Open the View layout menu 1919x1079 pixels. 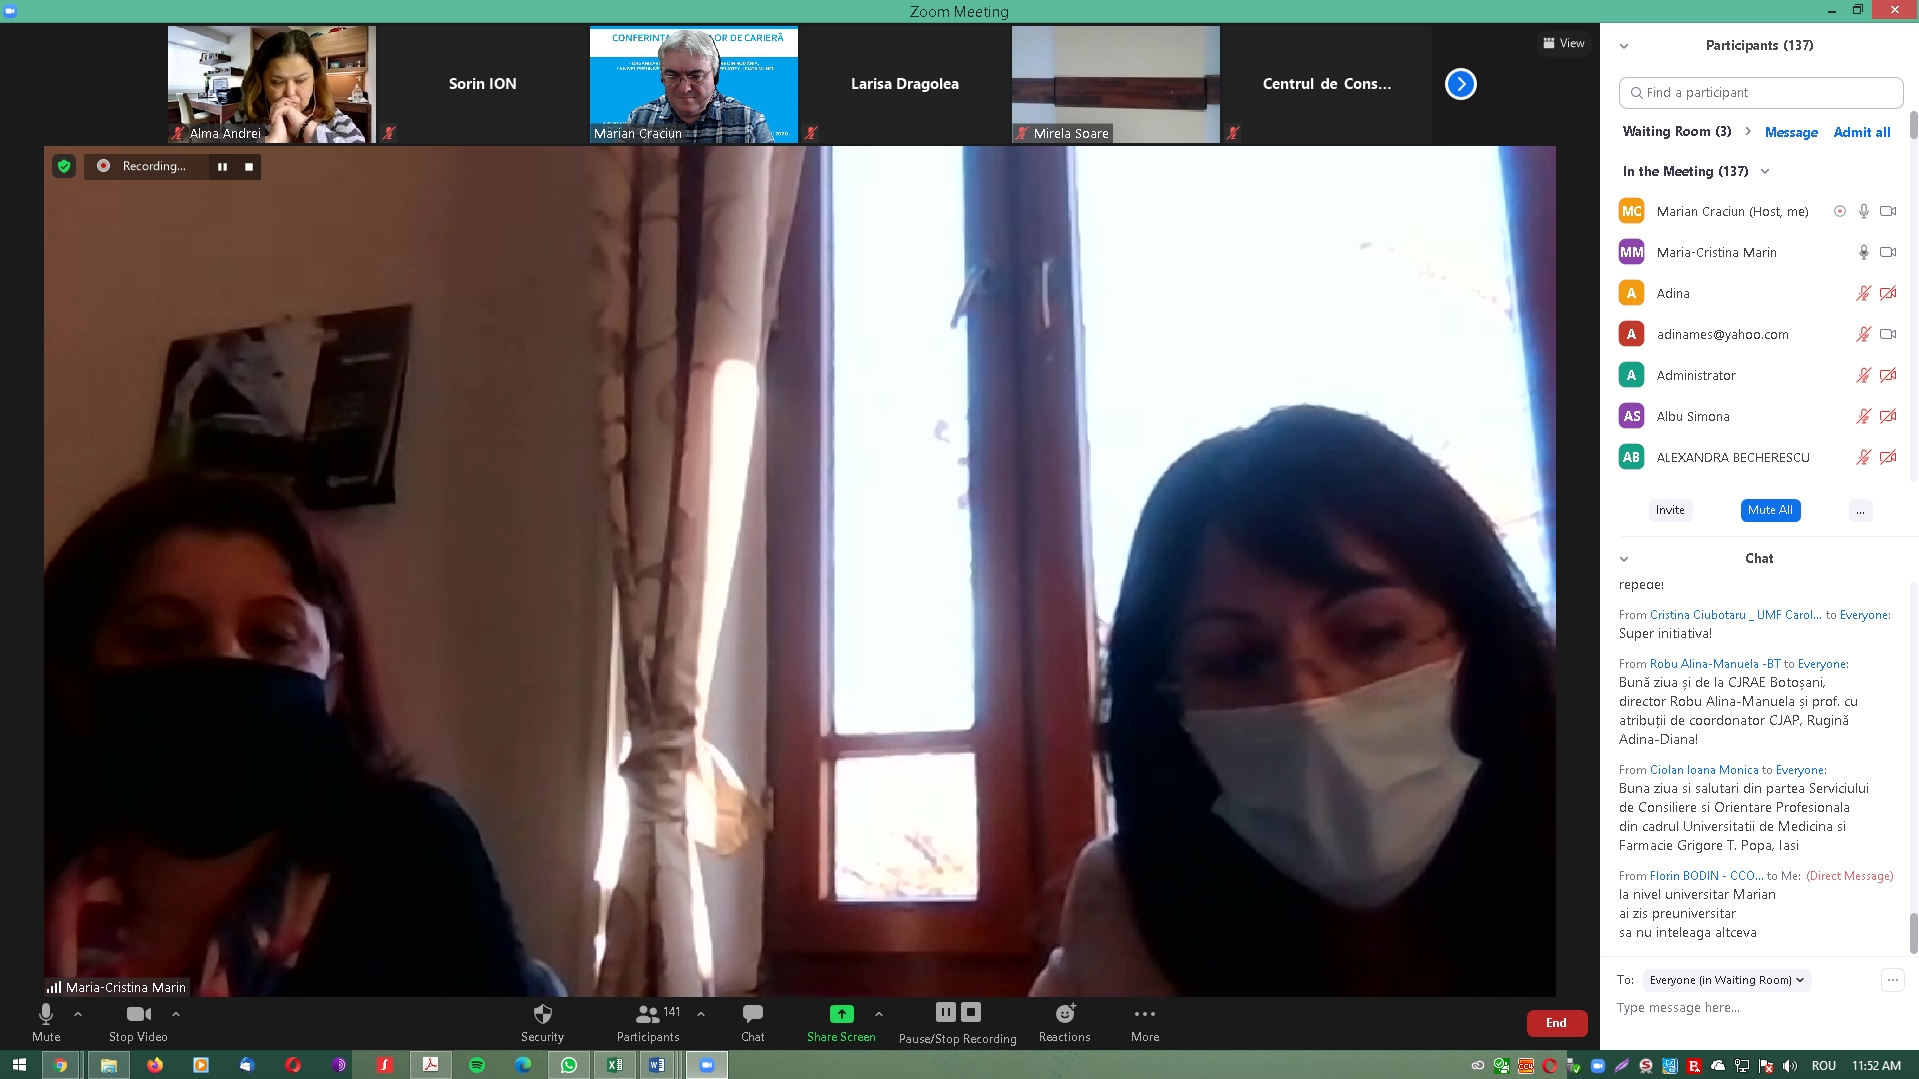point(1563,43)
